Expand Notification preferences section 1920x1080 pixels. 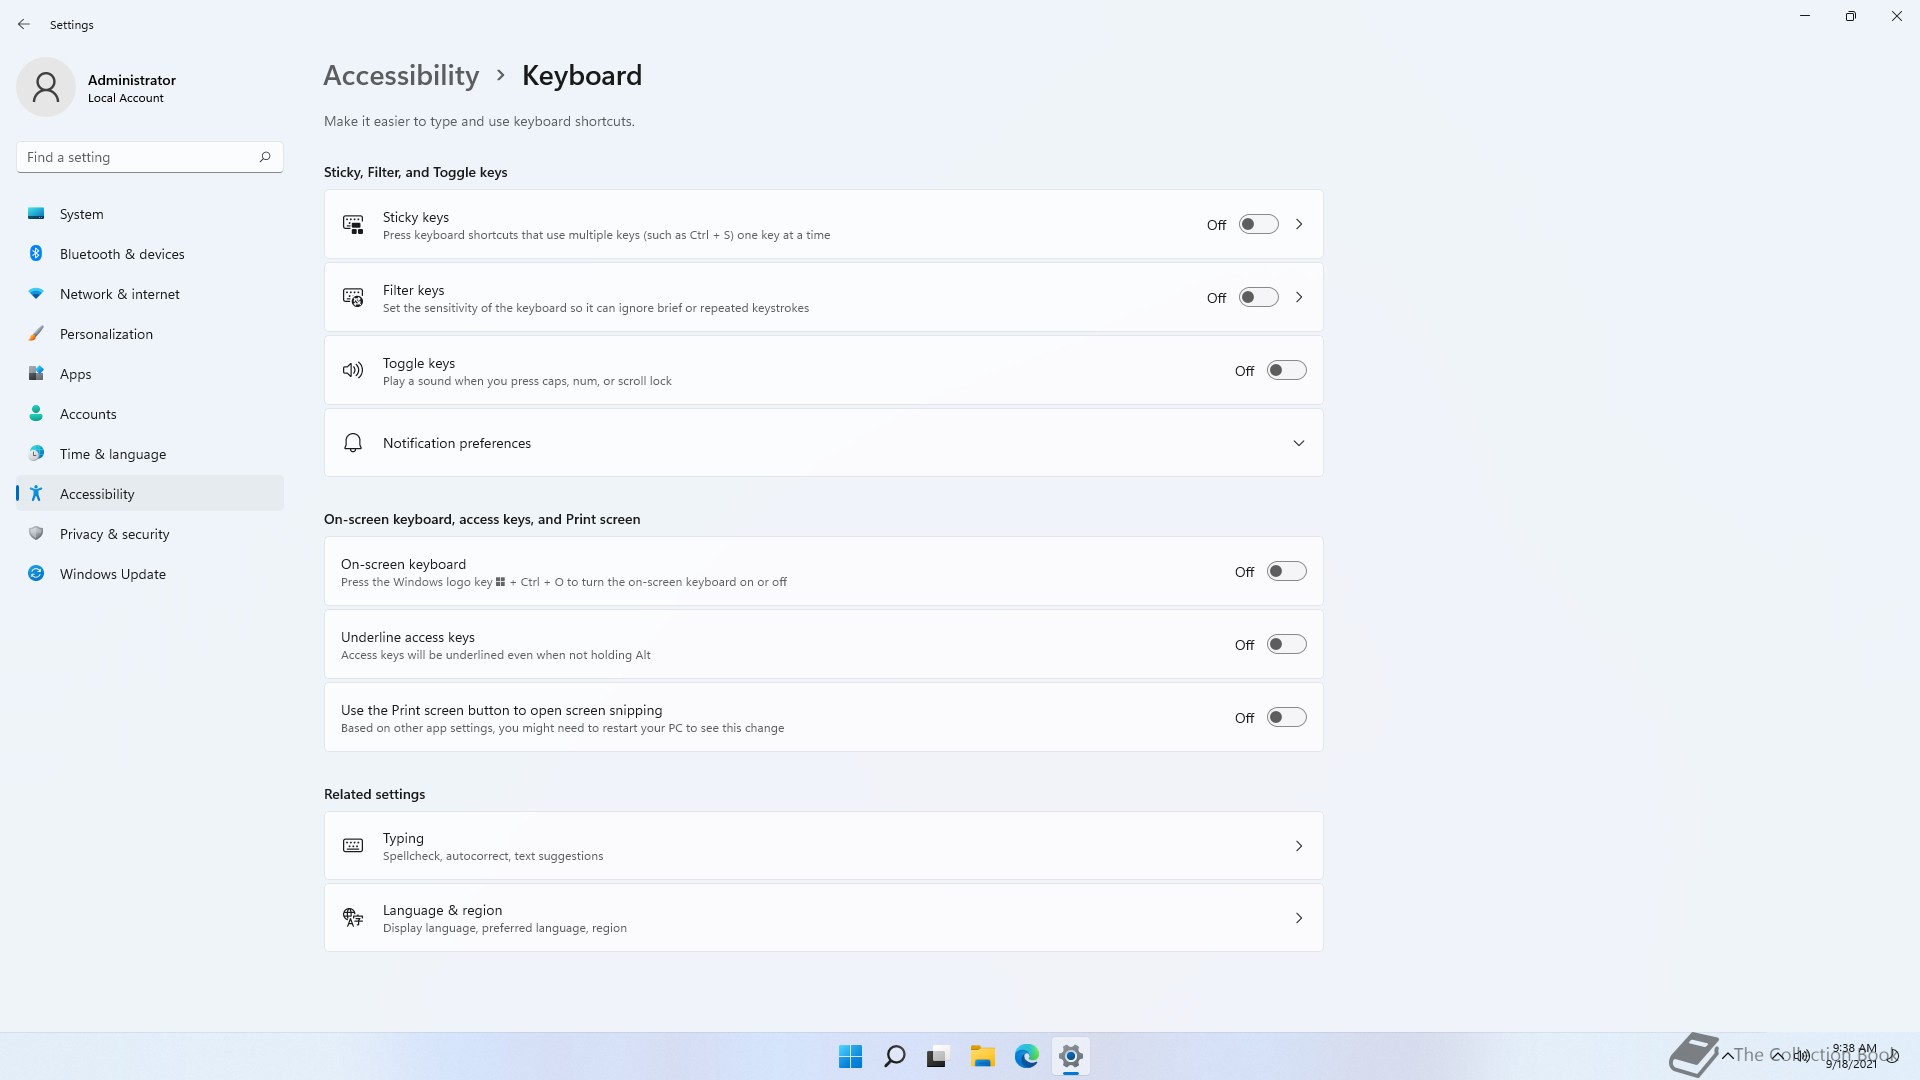point(1298,443)
